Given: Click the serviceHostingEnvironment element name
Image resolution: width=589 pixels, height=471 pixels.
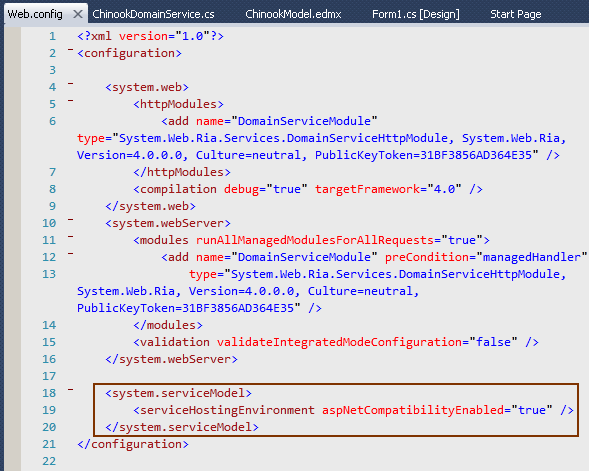Looking at the screenshot, I should [227, 410].
